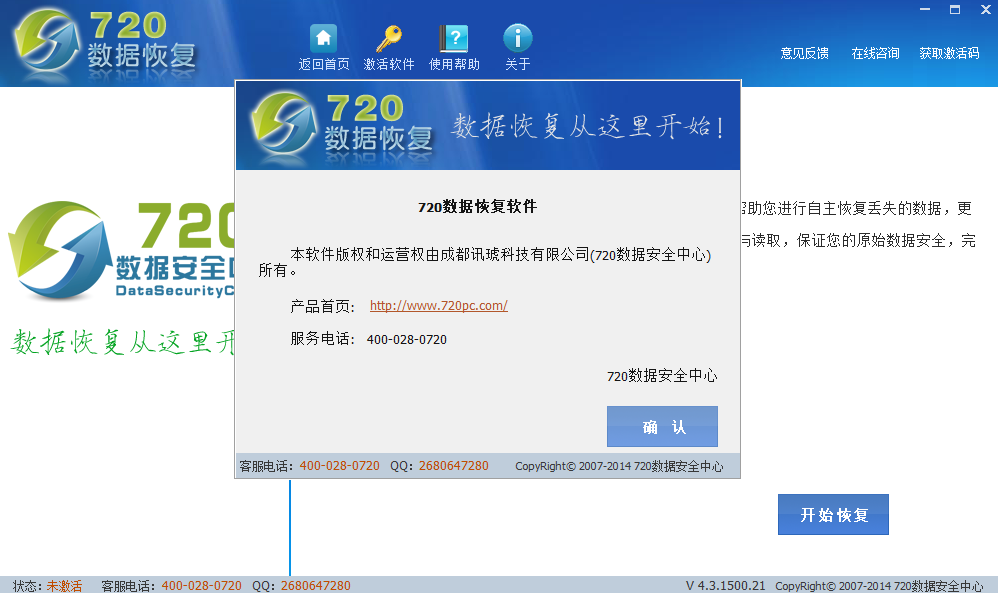Viewport: 998px width, 593px height.
Task: Click 客服电话 number in dialog footer
Action: 339,466
